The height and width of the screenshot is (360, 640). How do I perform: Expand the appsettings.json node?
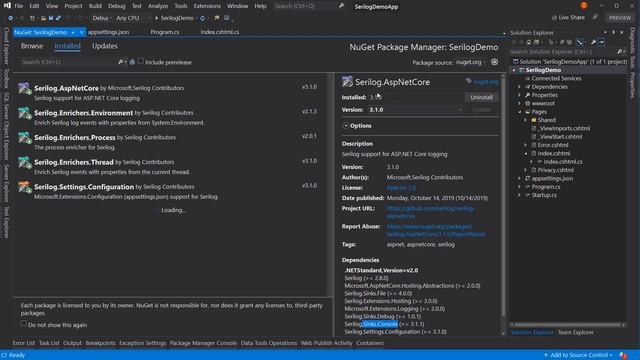coord(520,178)
